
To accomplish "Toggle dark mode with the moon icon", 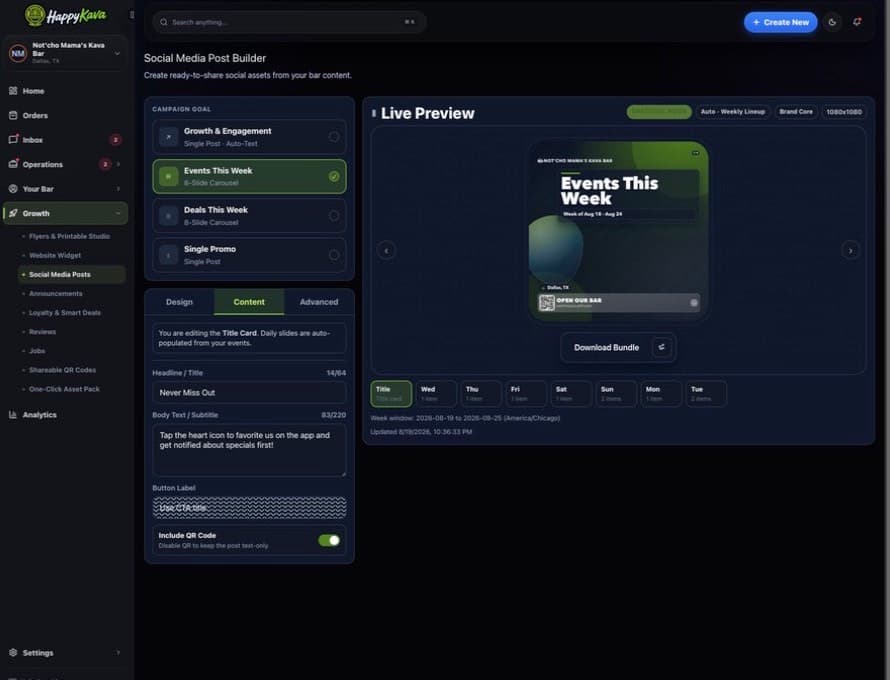I will pyautogui.click(x=832, y=22).
